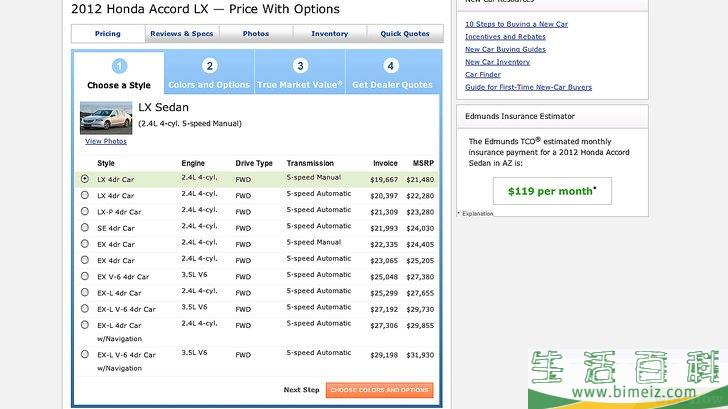This screenshot has width=728, height=409.
Task: Choose the LX-P 4dr Car style radio button
Action: pos(84,211)
